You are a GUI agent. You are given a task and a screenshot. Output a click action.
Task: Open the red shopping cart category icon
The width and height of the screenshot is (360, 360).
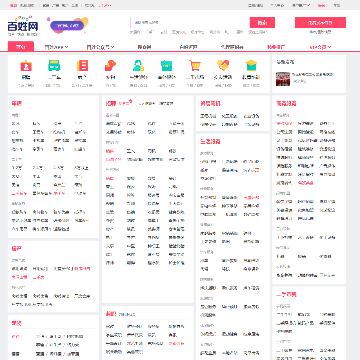click(195, 66)
